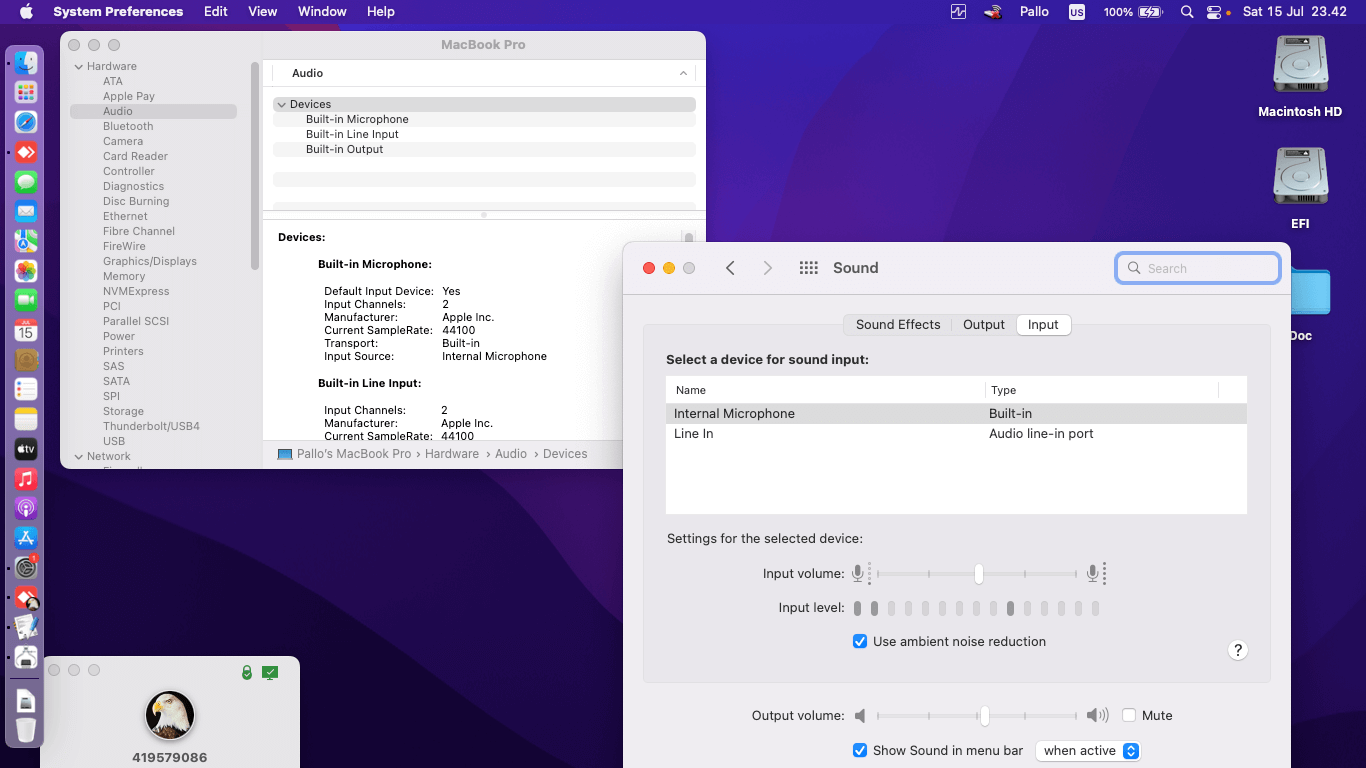The image size is (1366, 768).
Task: Switch to the Output tab
Action: tap(984, 325)
